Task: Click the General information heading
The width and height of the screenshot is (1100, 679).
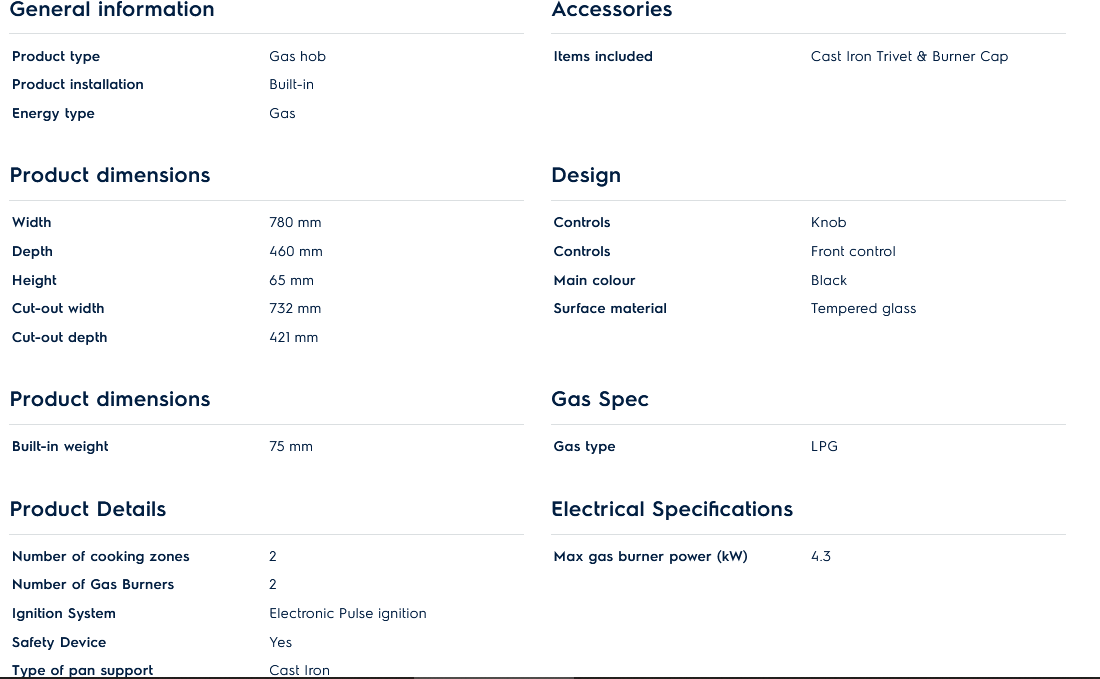Action: (x=112, y=10)
